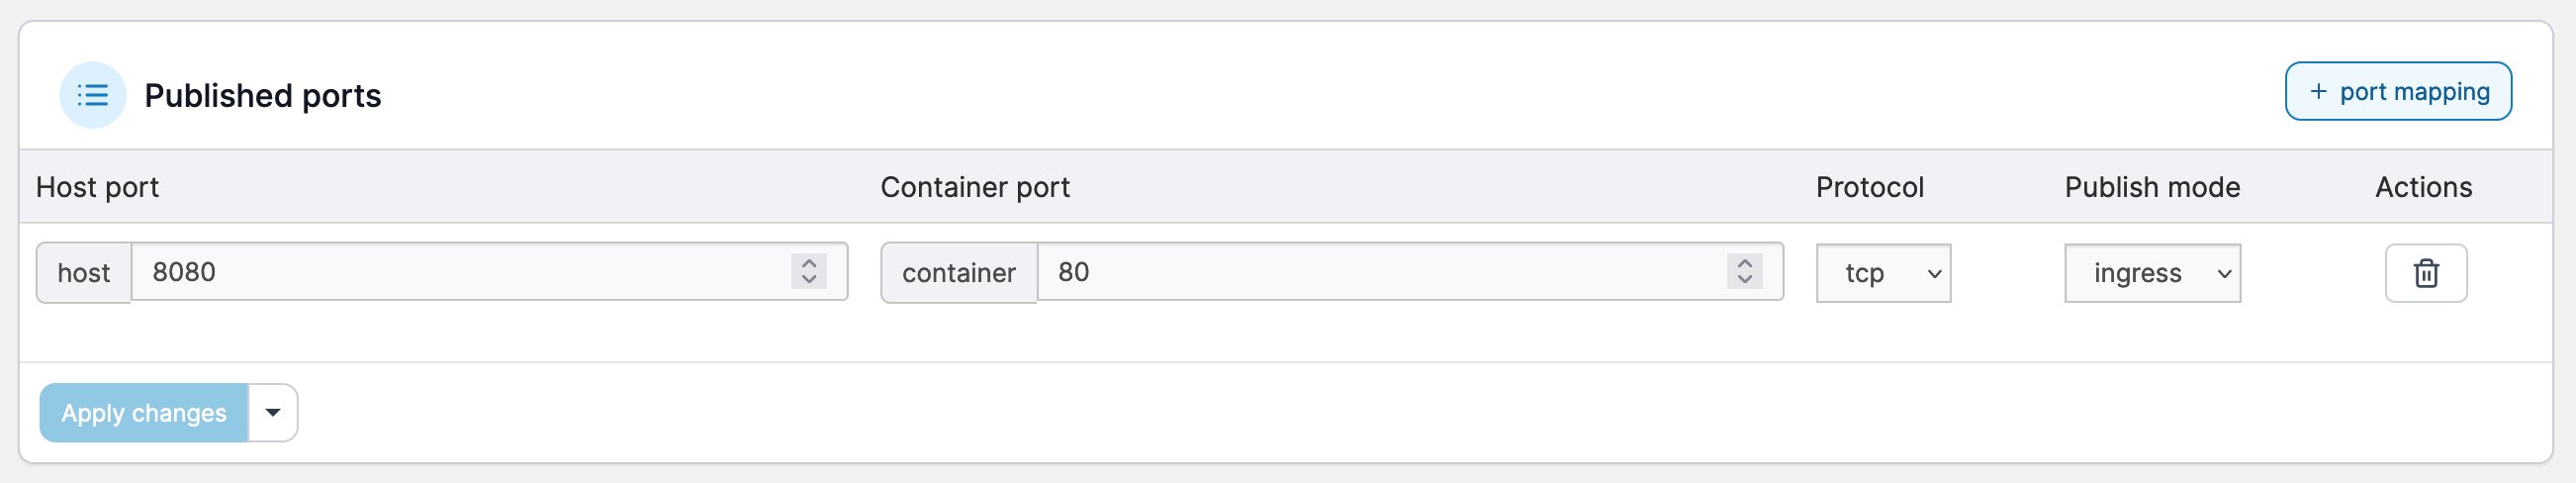Viewport: 2576px width, 483px height.
Task: Open the ingress publish mode dropdown
Action: coord(2151,273)
